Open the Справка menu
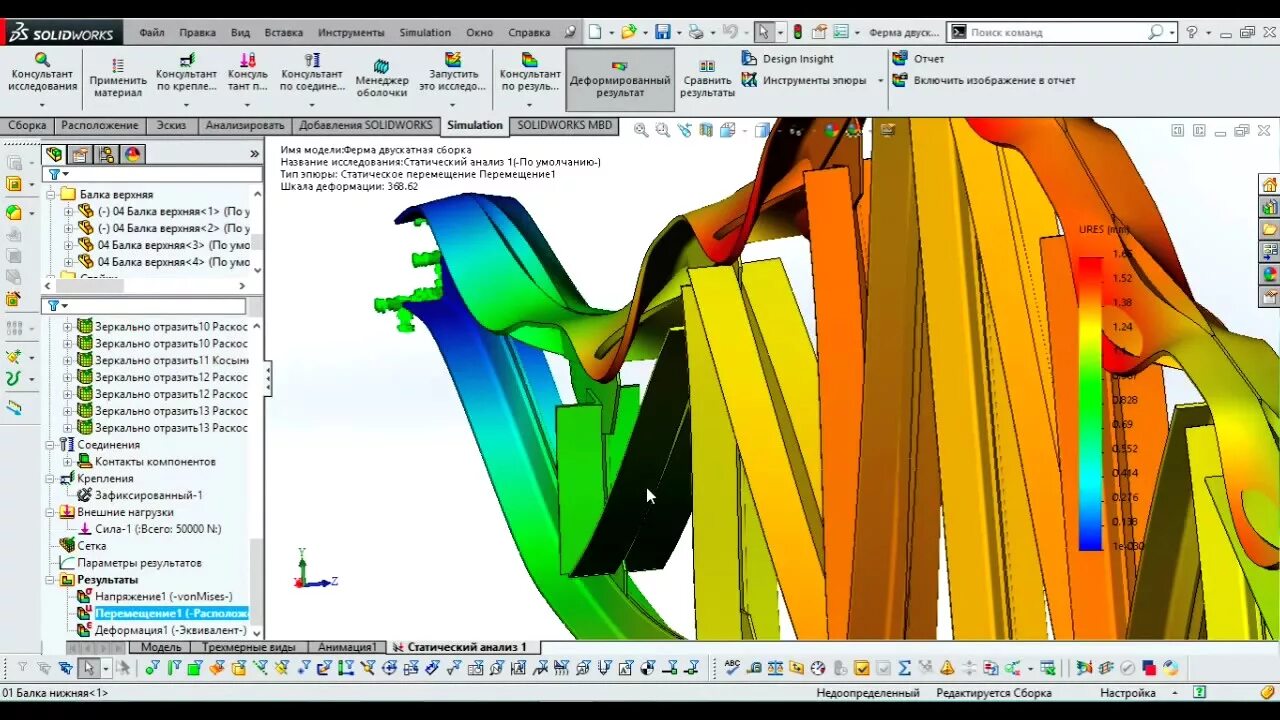Screen dimensions: 1280x720 (x=529, y=32)
